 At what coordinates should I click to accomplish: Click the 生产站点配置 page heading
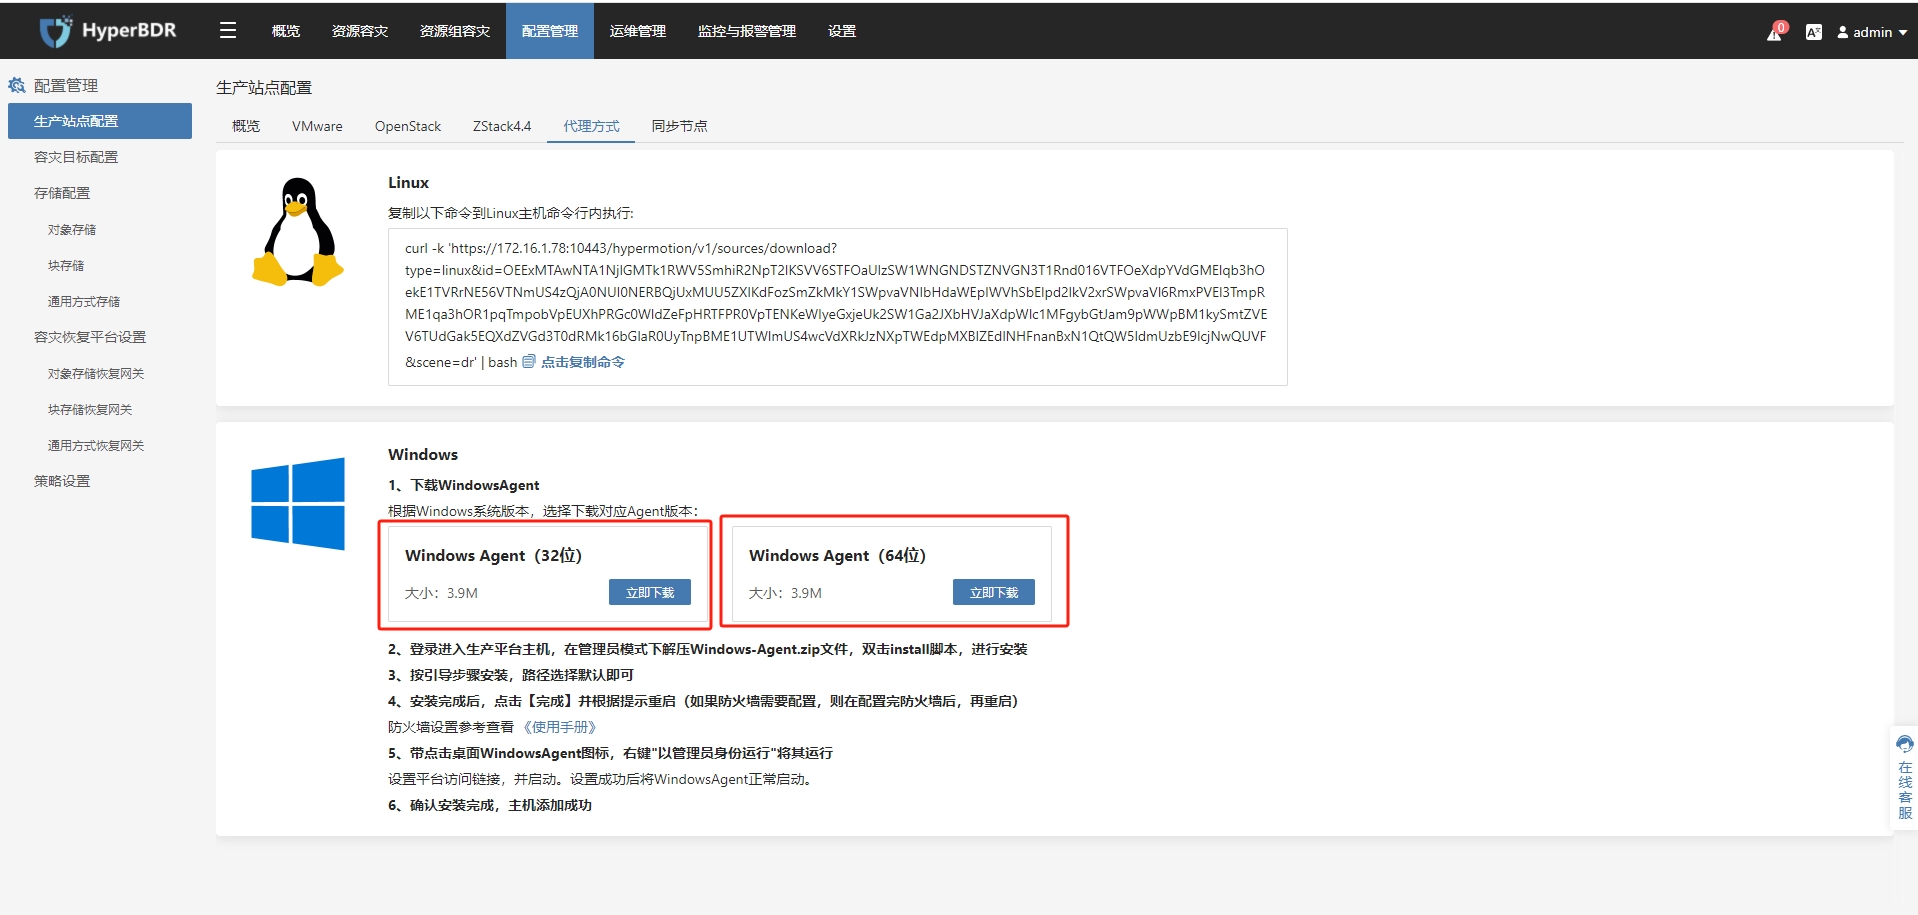264,88
